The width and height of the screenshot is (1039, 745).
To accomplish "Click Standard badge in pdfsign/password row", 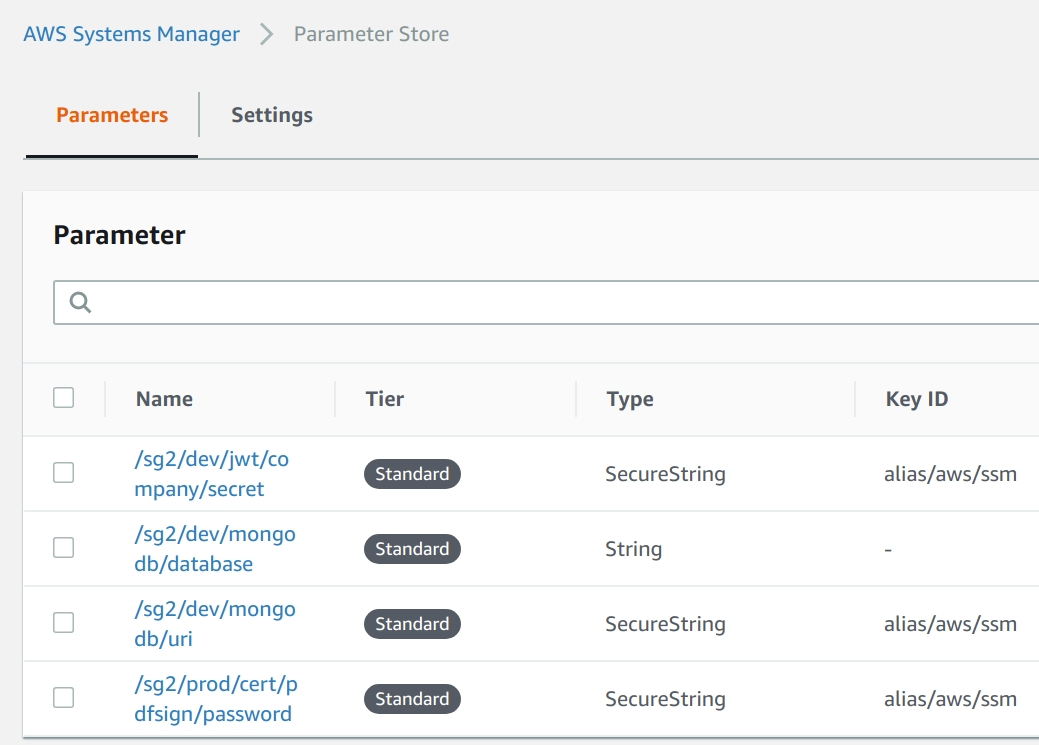I will (x=412, y=699).
